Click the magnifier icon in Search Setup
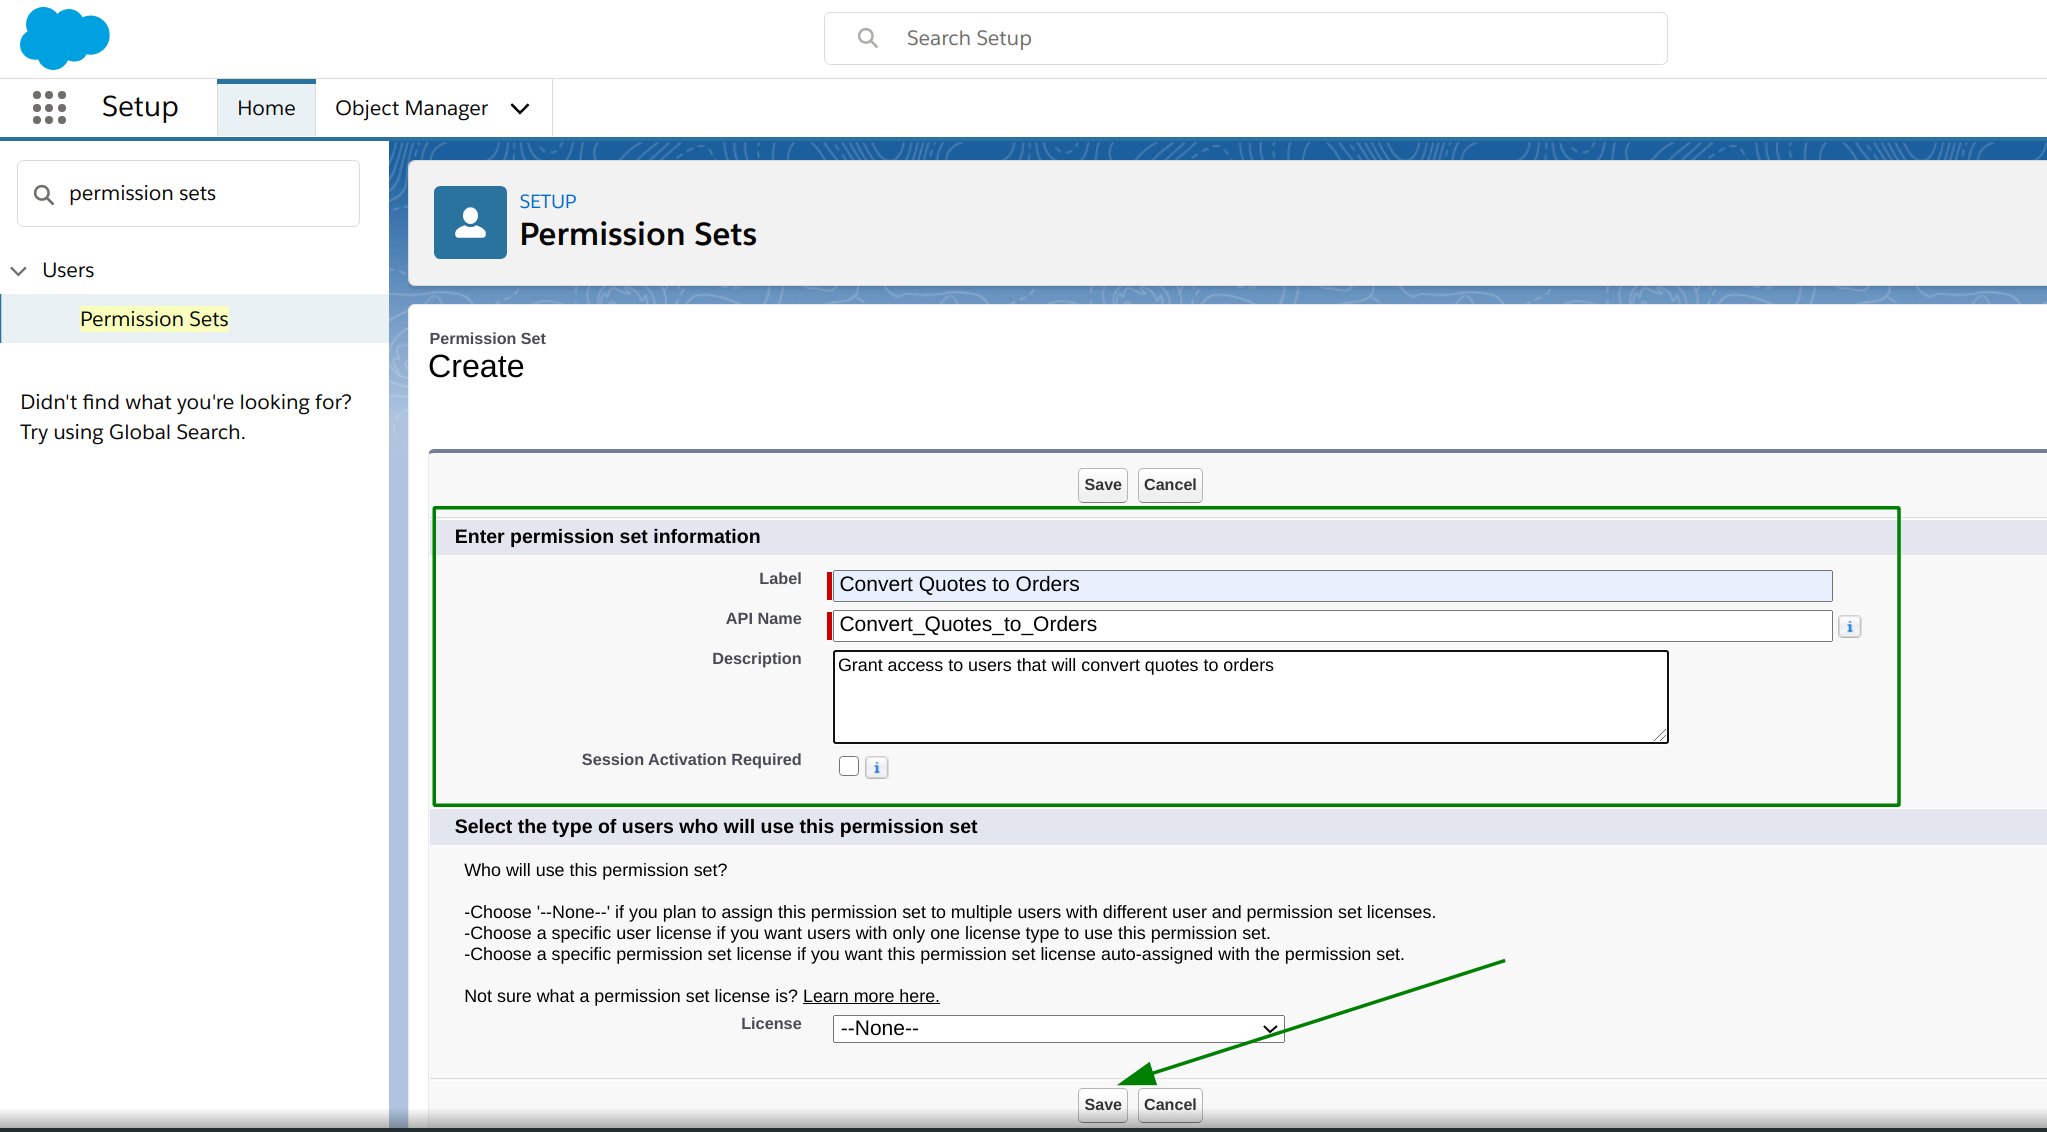2047x1132 pixels. (868, 38)
